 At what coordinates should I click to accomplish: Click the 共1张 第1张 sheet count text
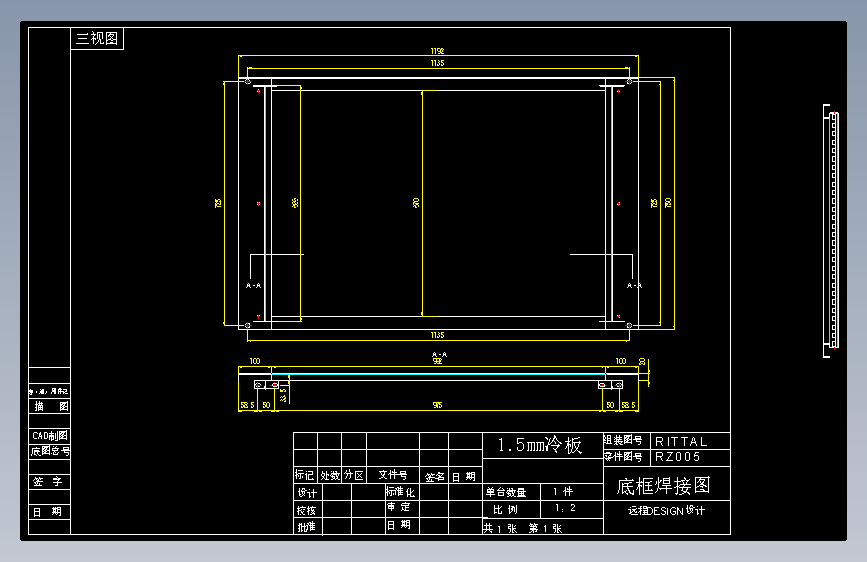click(x=523, y=528)
